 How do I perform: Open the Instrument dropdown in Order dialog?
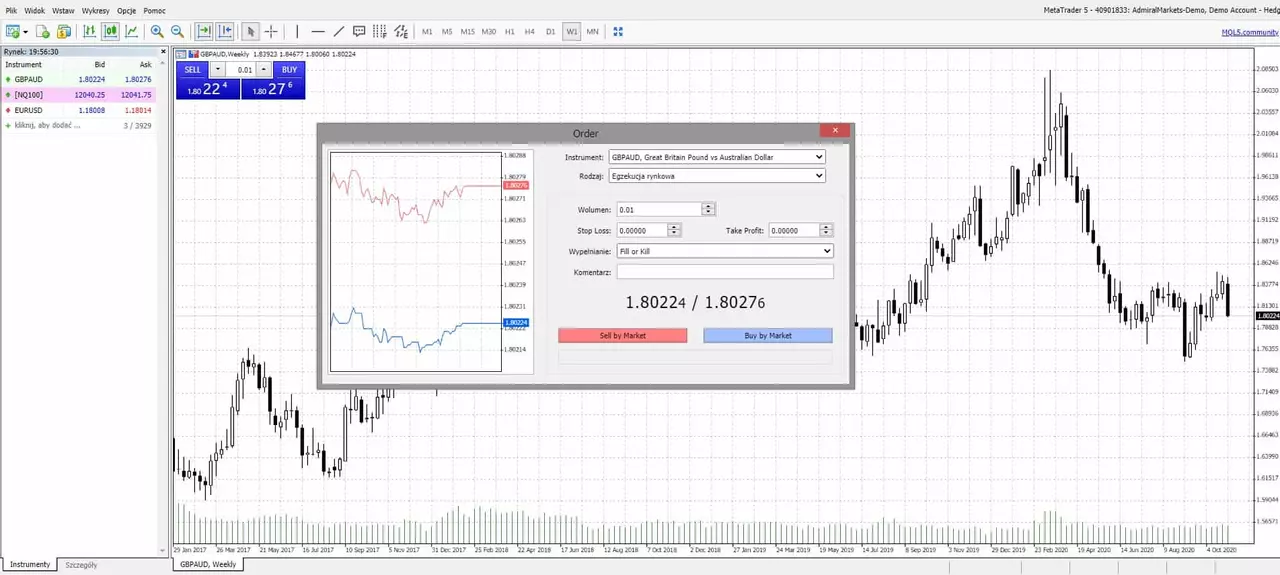click(716, 157)
